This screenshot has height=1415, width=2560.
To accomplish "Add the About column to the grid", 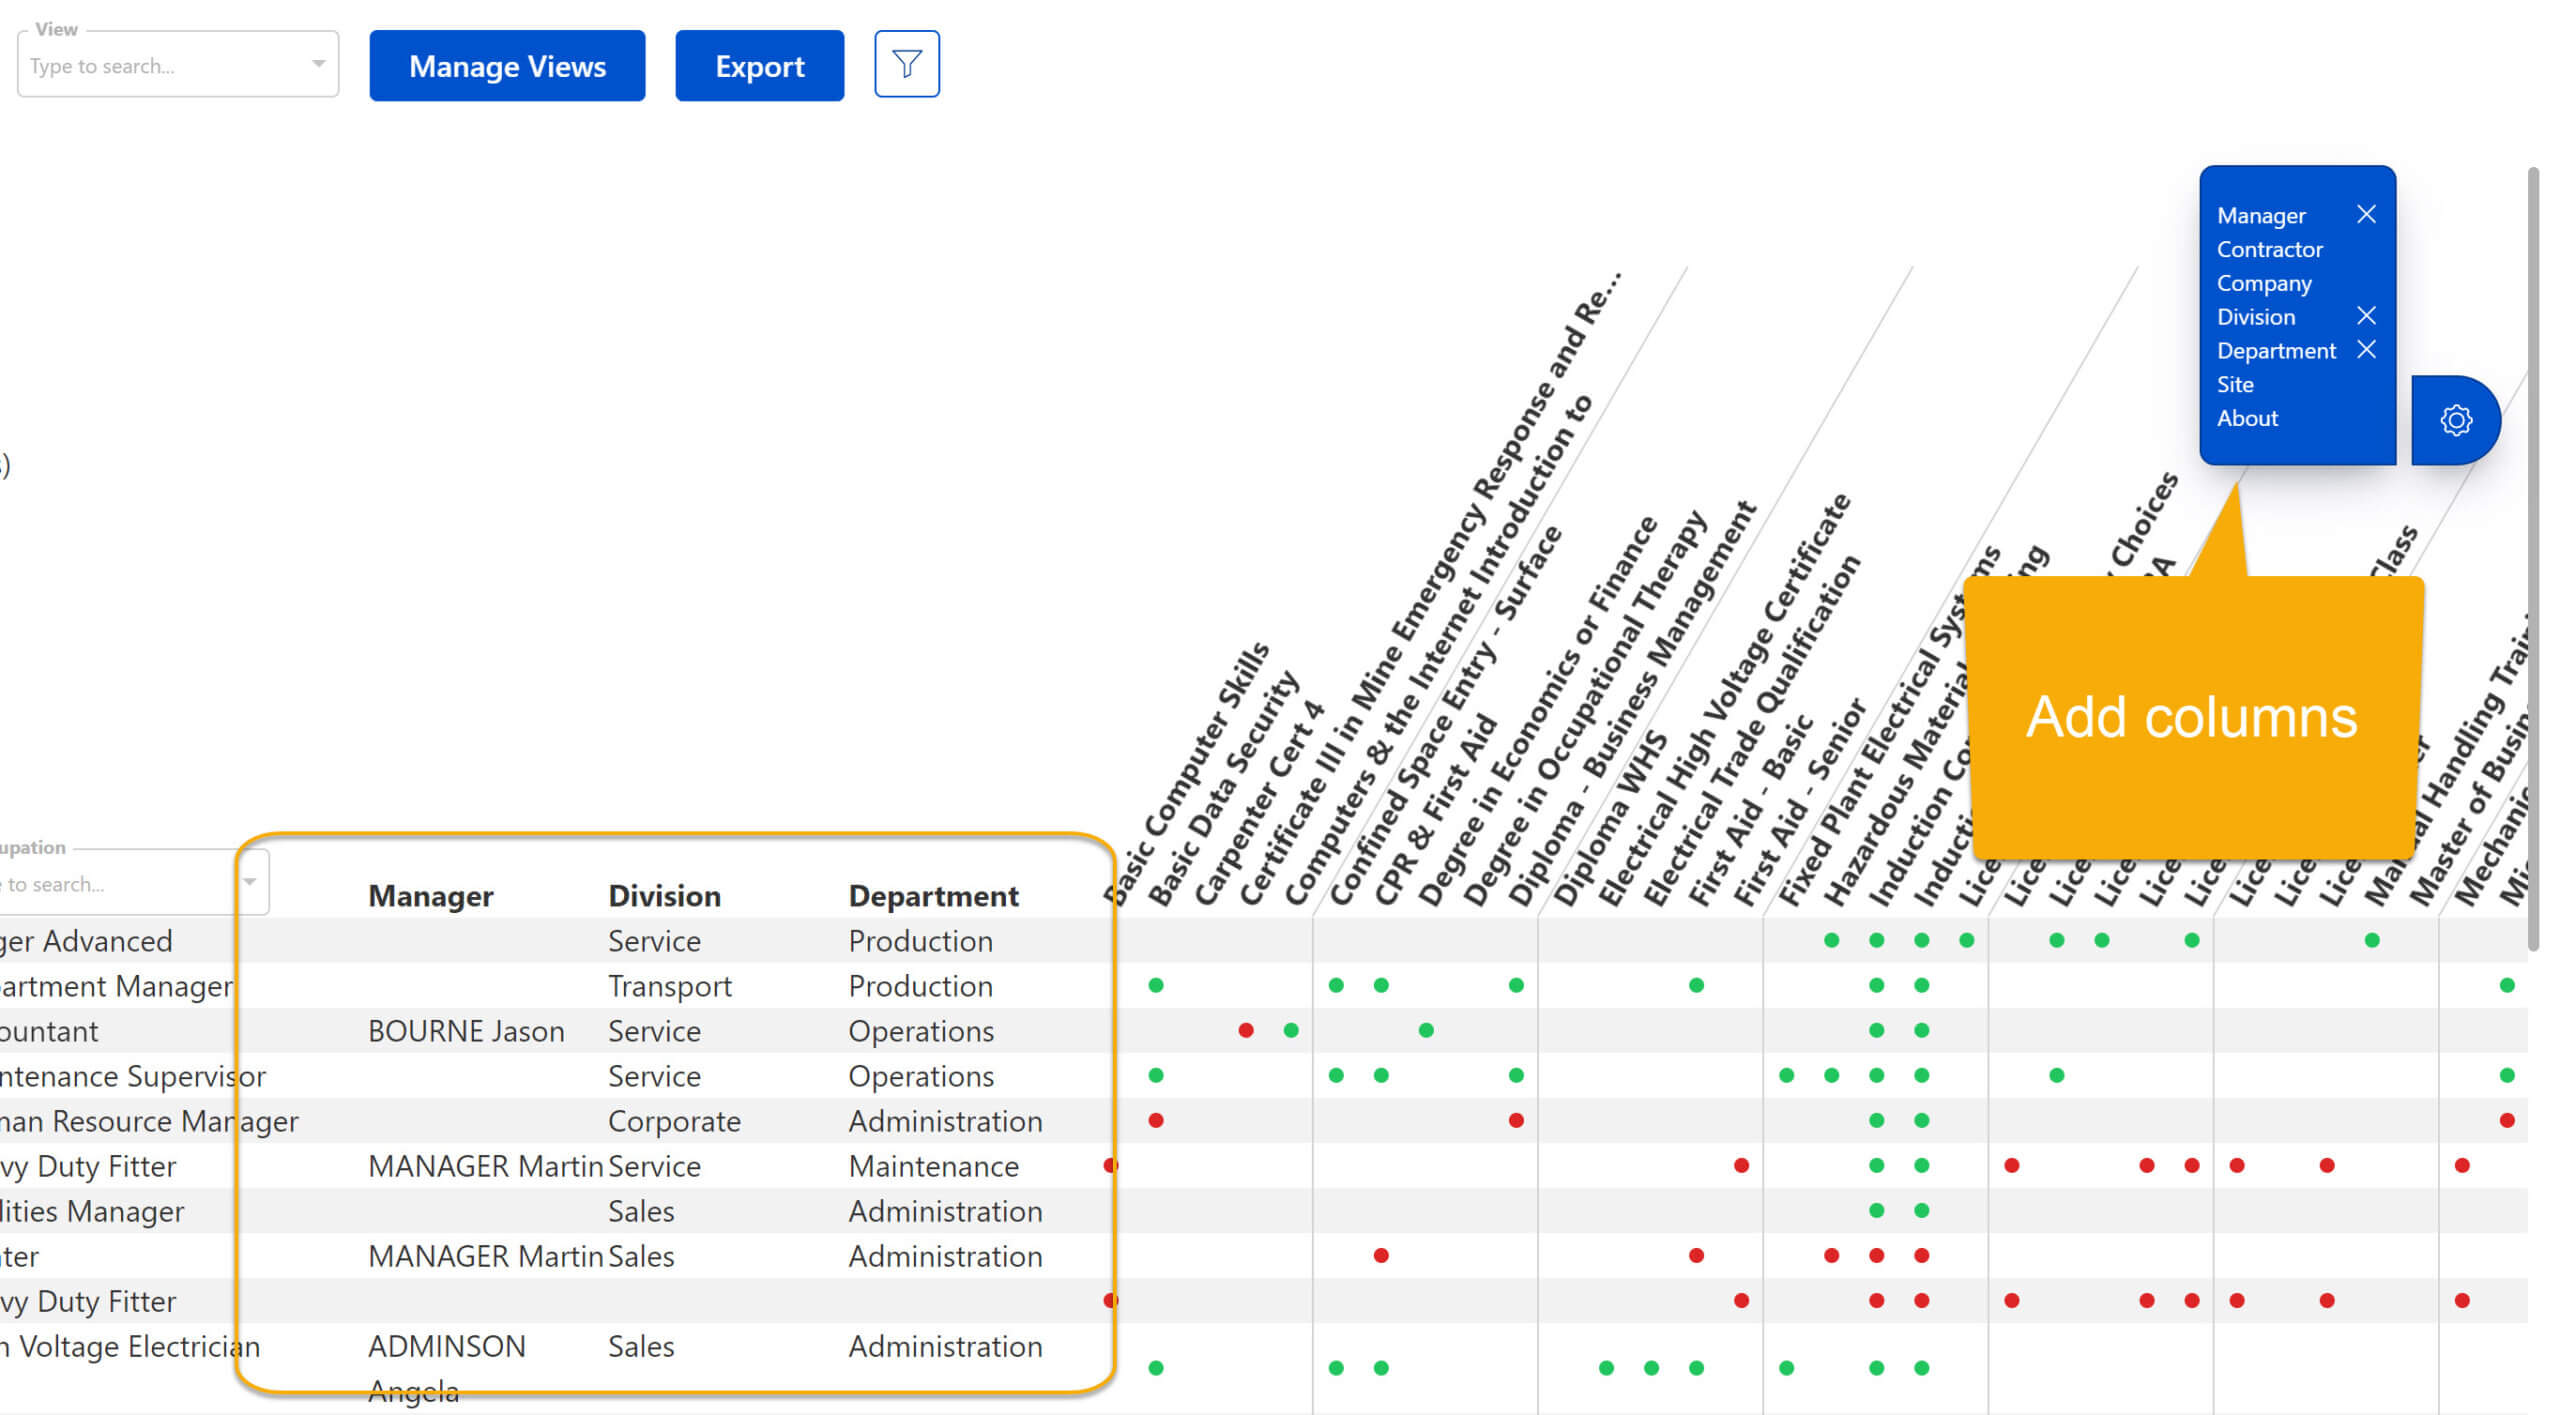I will pos(2247,418).
